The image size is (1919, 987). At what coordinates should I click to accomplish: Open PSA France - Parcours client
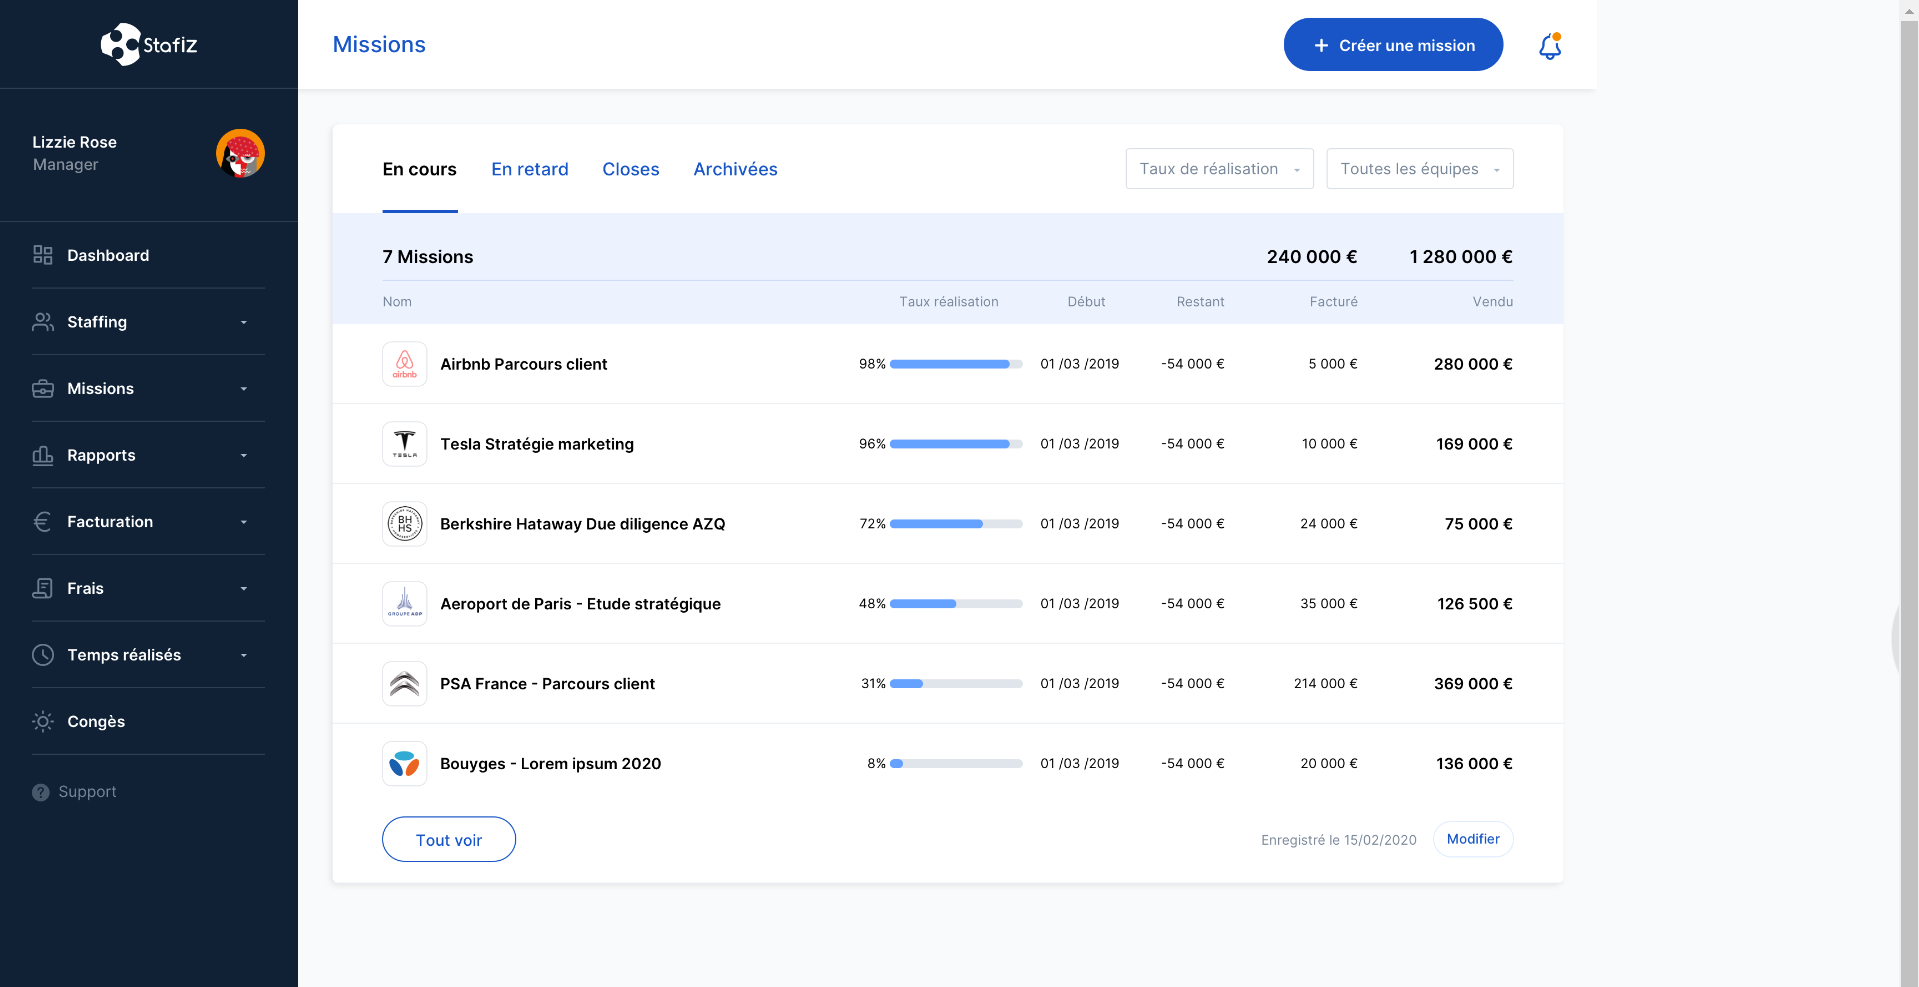point(547,684)
